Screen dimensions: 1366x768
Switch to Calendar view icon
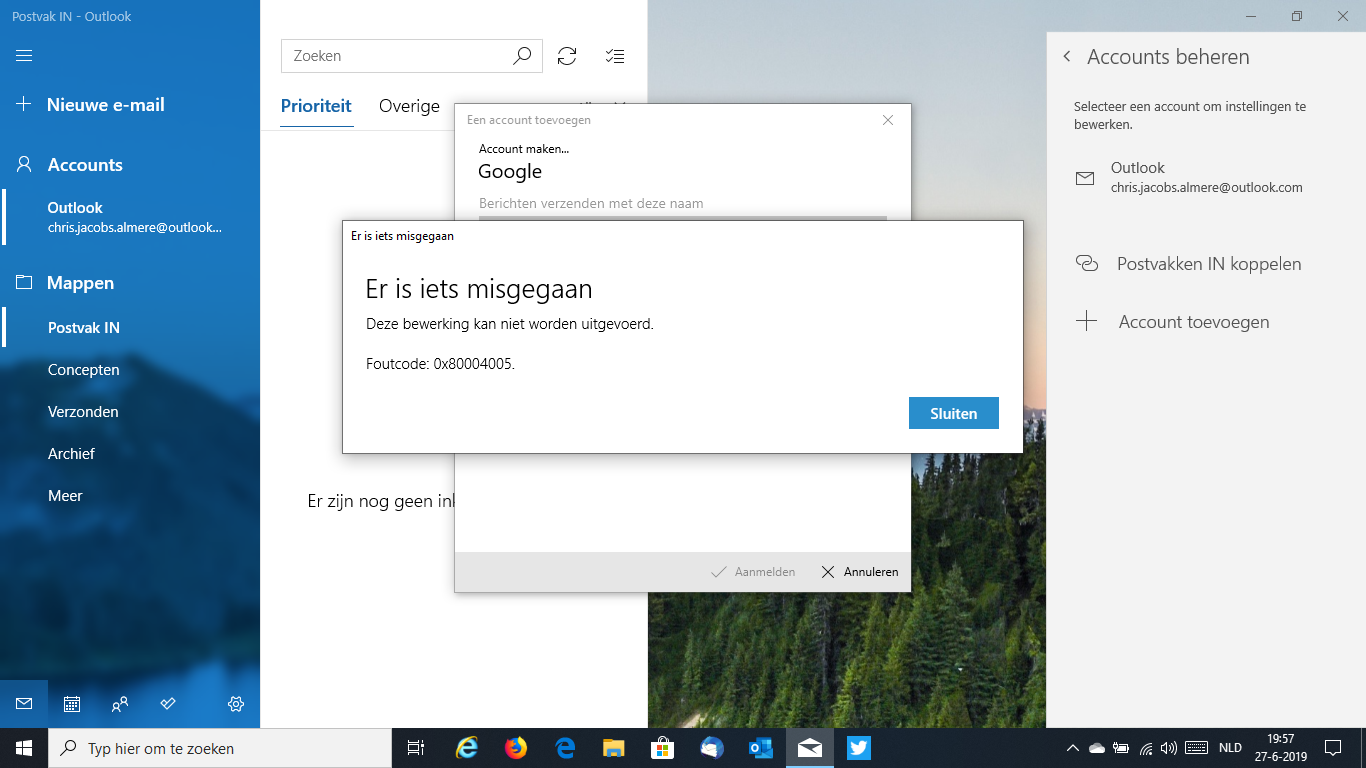tap(72, 704)
